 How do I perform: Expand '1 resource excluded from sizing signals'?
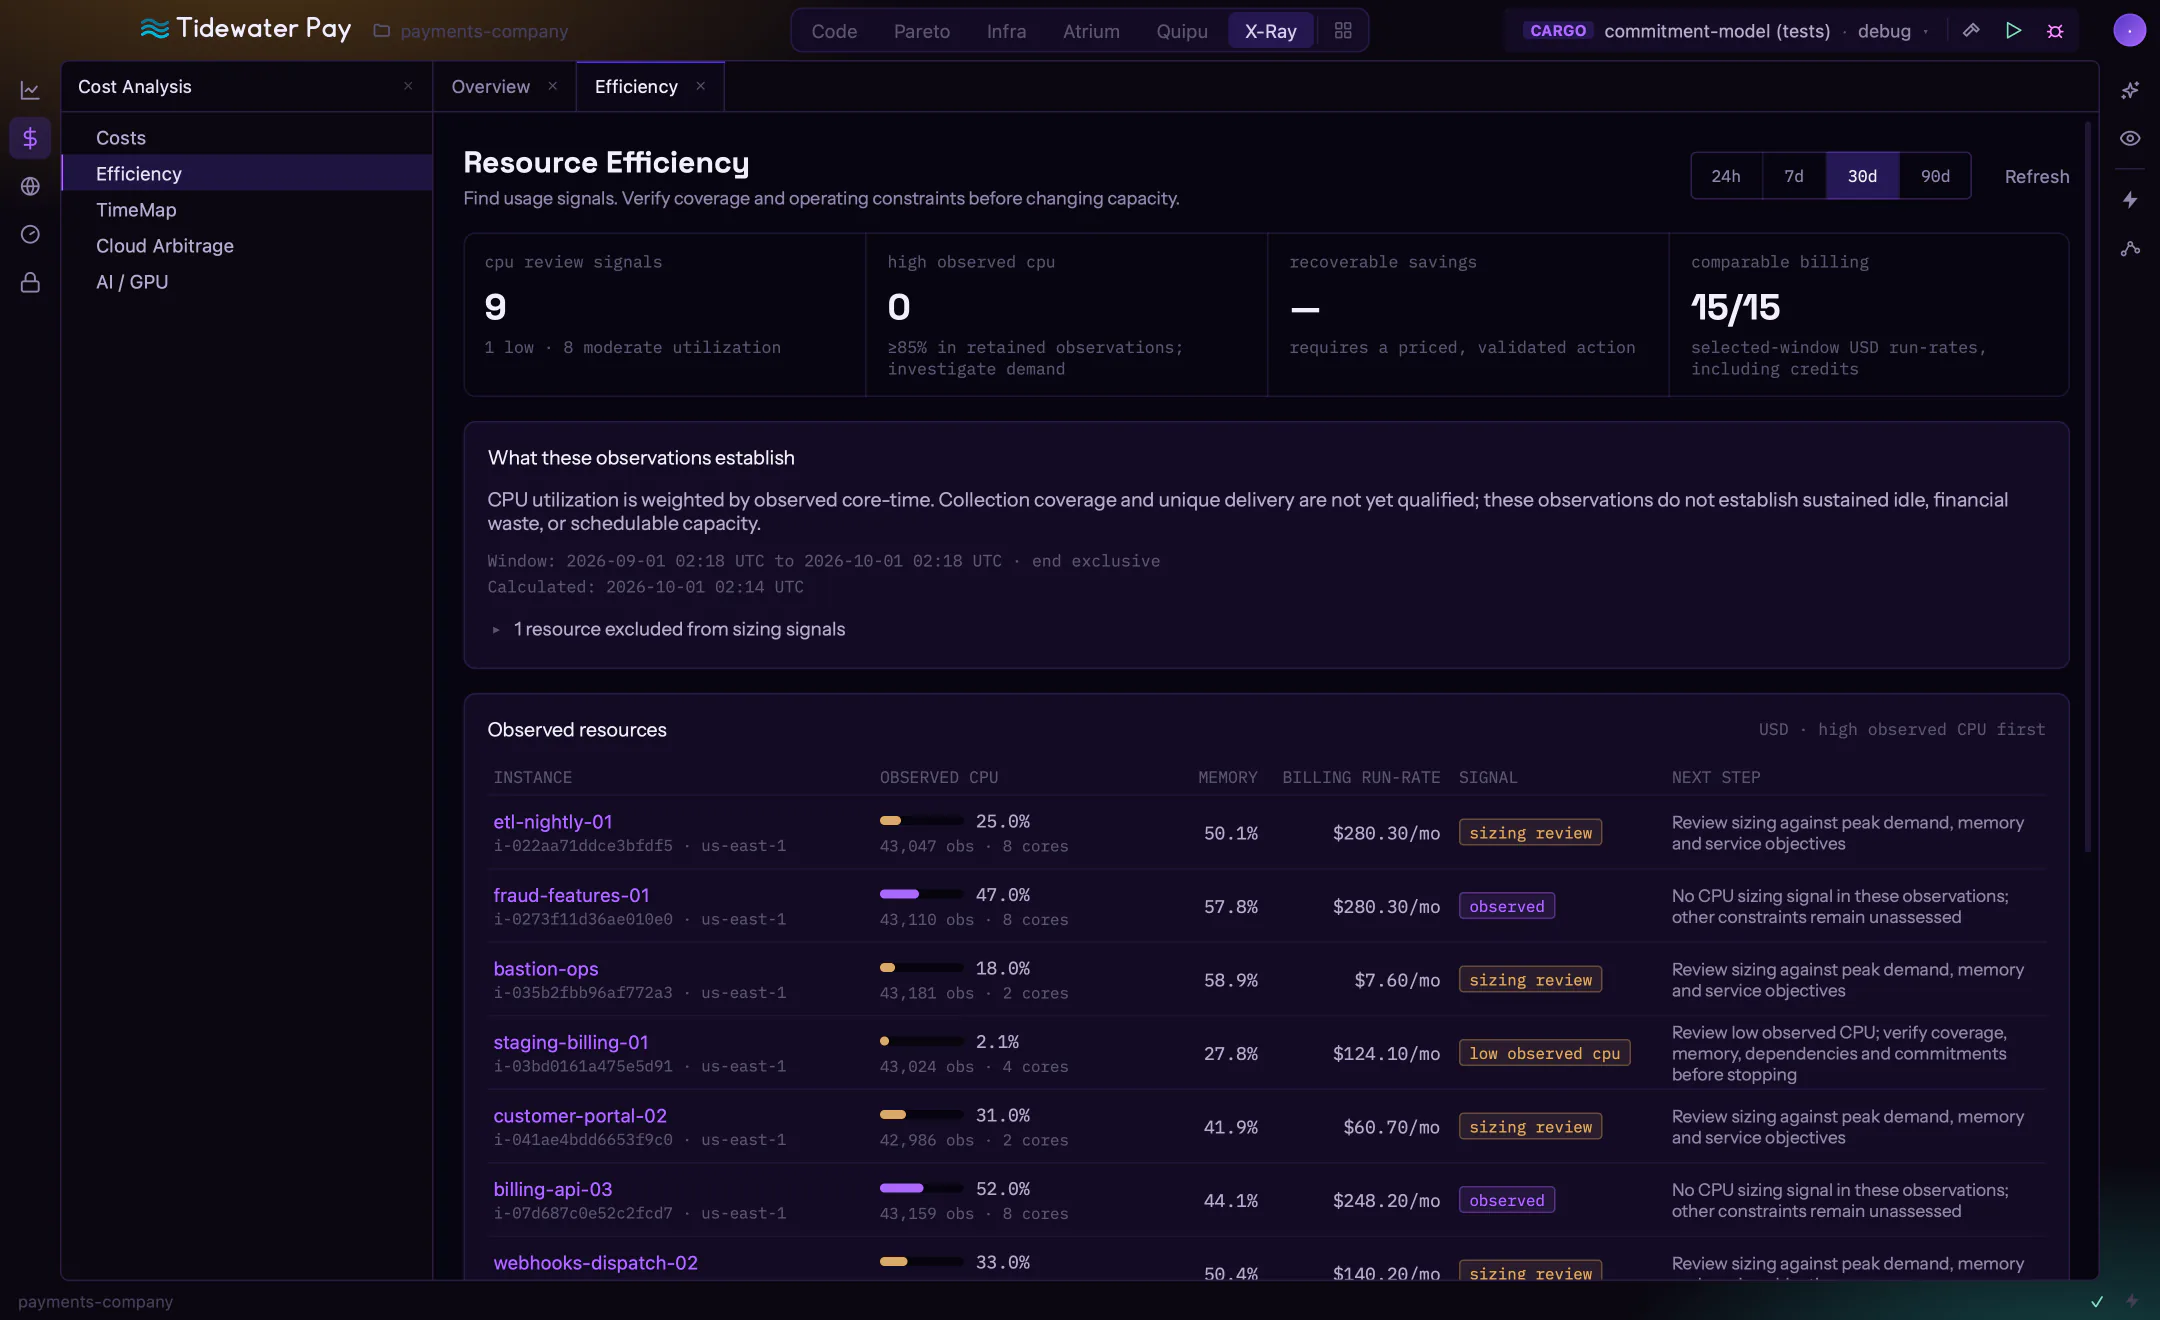(668, 629)
